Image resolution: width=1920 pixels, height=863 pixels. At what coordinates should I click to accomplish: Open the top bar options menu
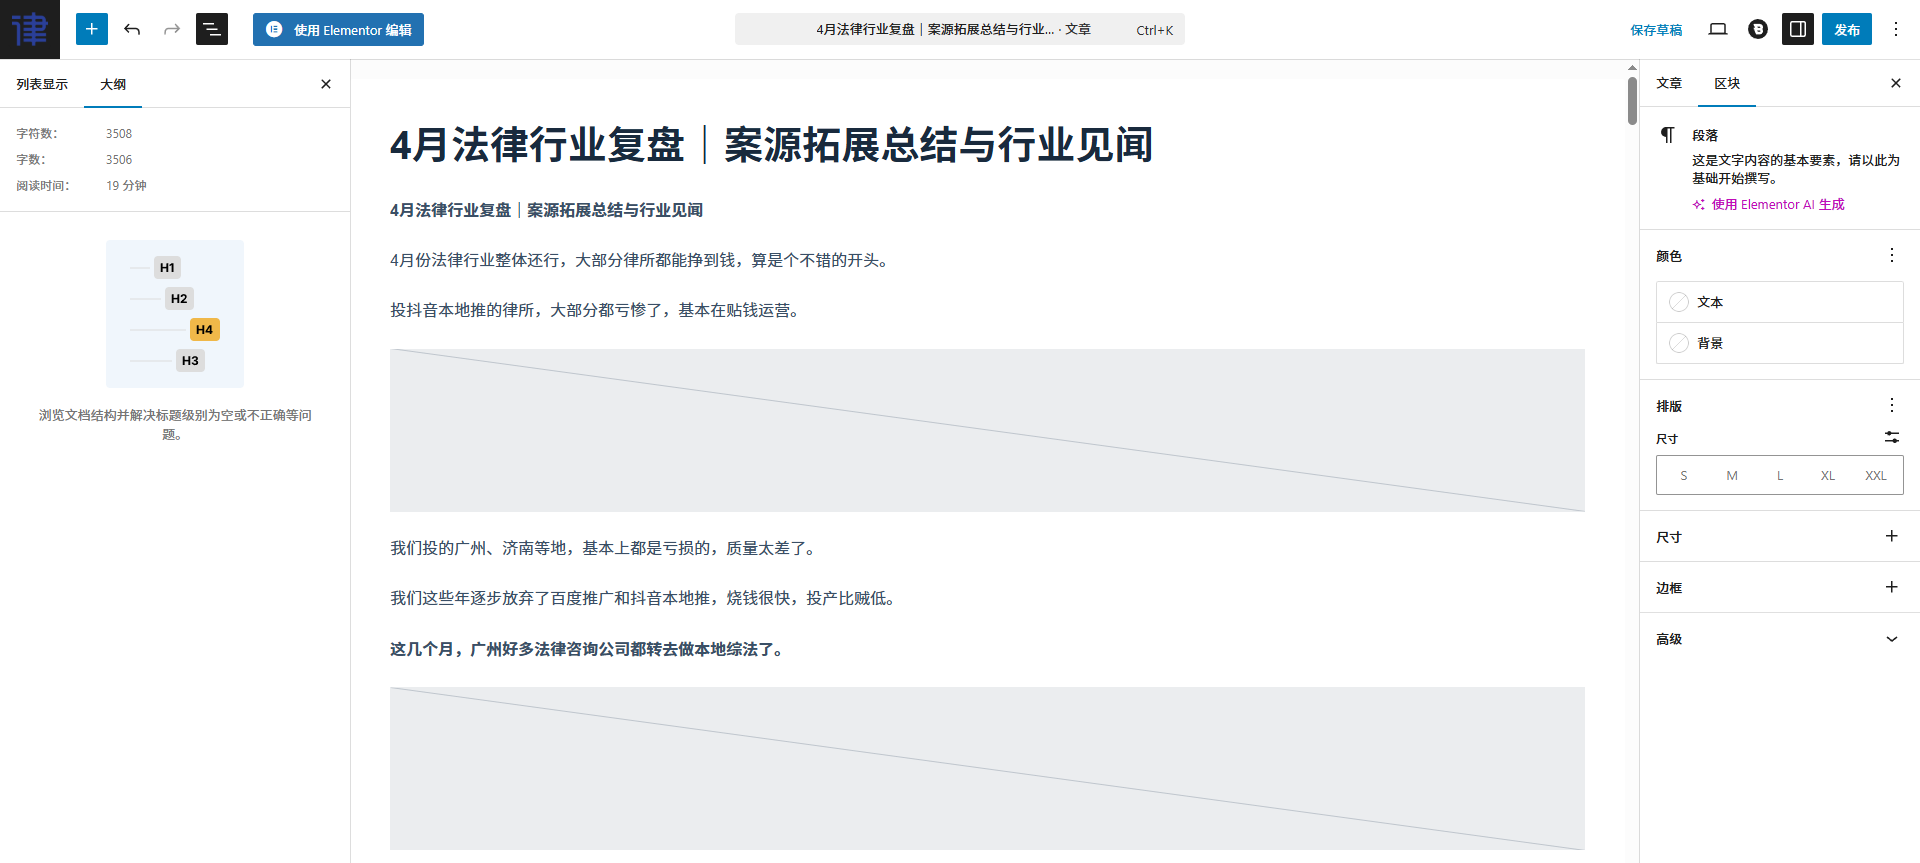(1896, 29)
